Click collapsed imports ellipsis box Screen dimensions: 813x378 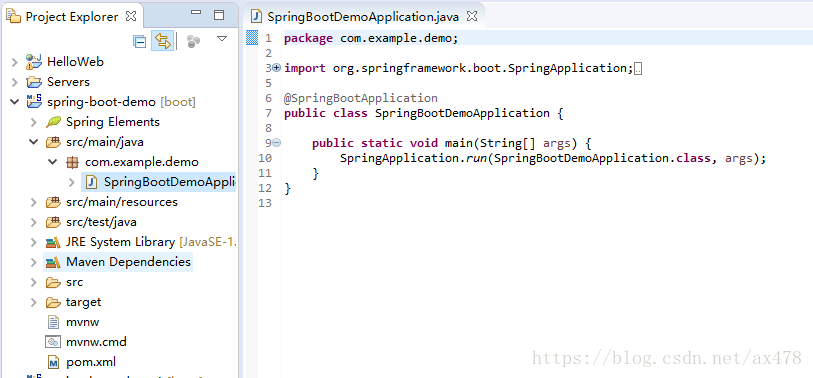coord(638,68)
